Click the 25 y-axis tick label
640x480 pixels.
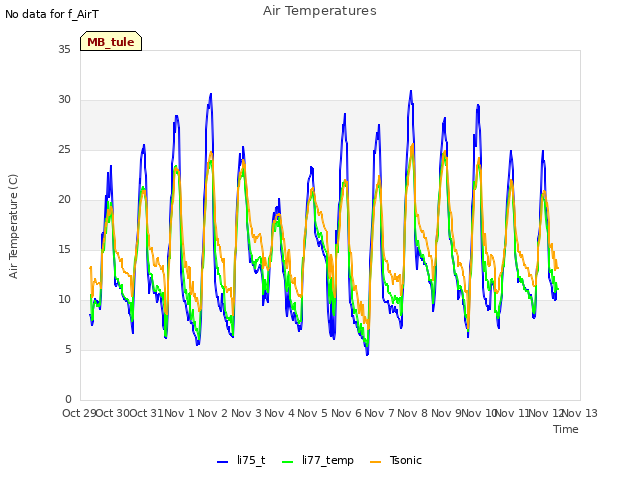click(x=64, y=149)
